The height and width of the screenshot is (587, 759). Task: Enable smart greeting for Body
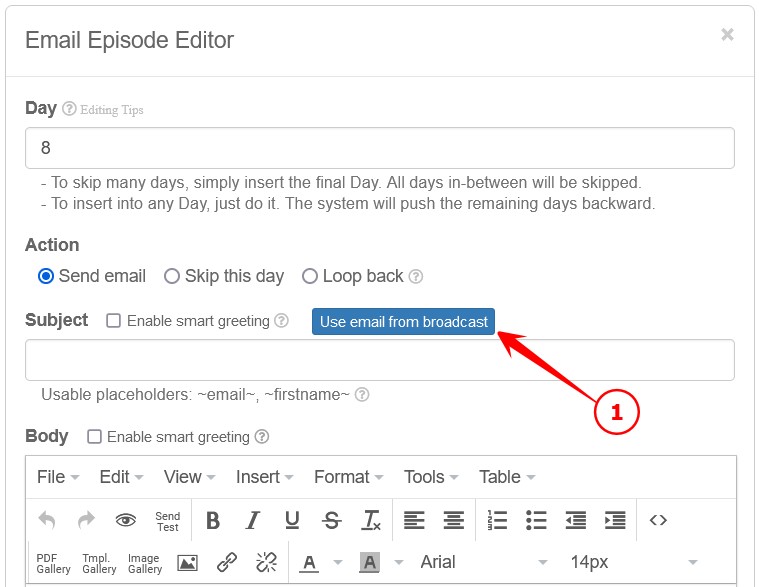coord(95,437)
